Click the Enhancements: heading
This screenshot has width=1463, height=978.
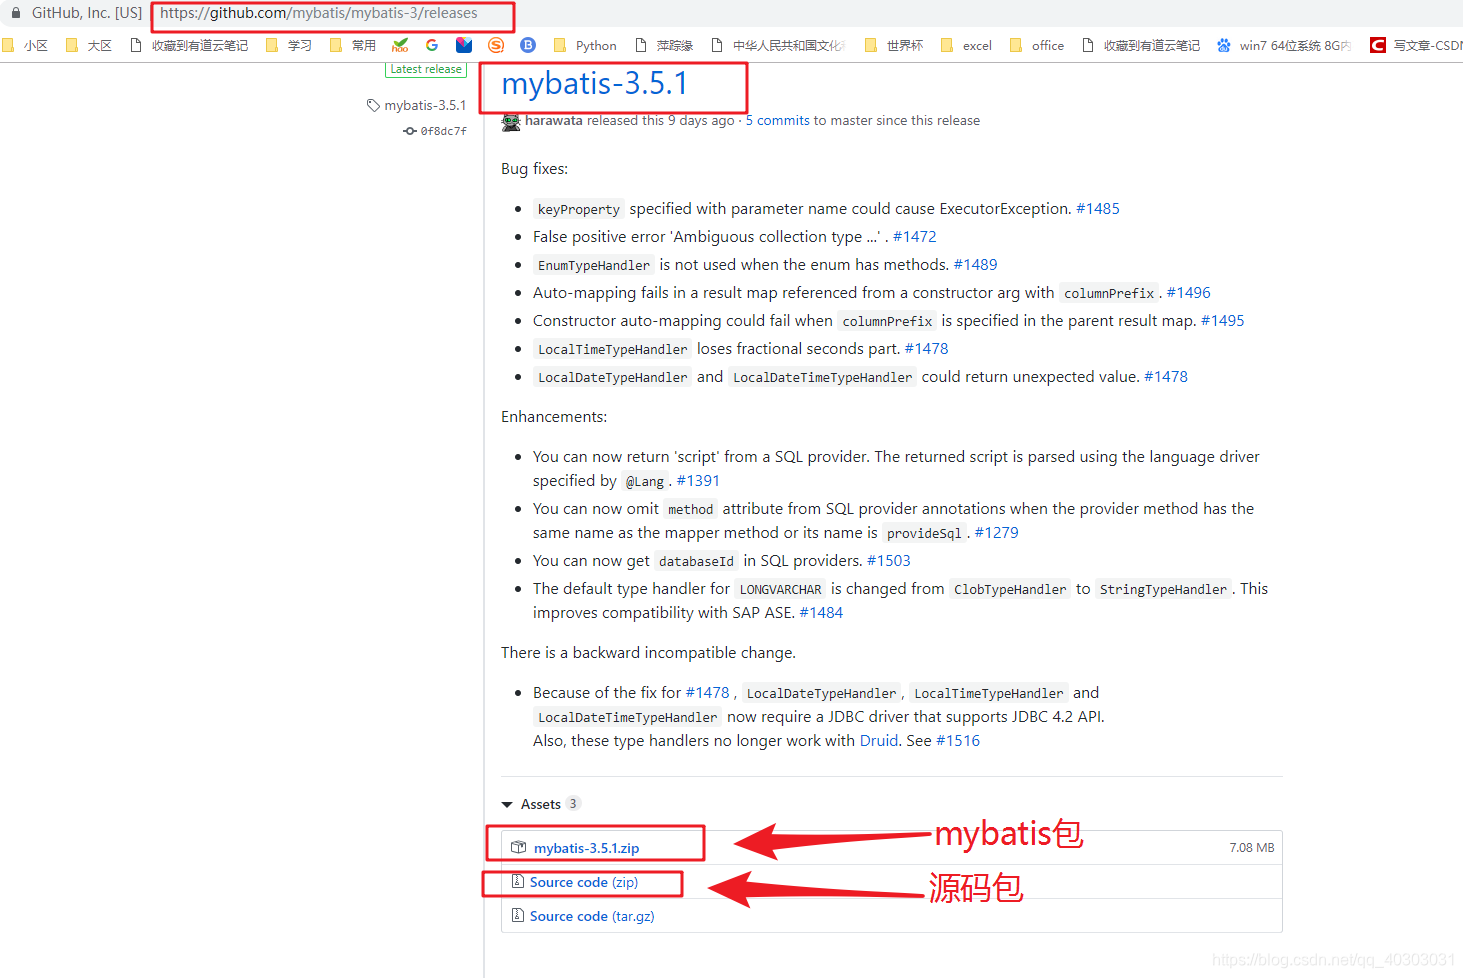[x=554, y=417]
